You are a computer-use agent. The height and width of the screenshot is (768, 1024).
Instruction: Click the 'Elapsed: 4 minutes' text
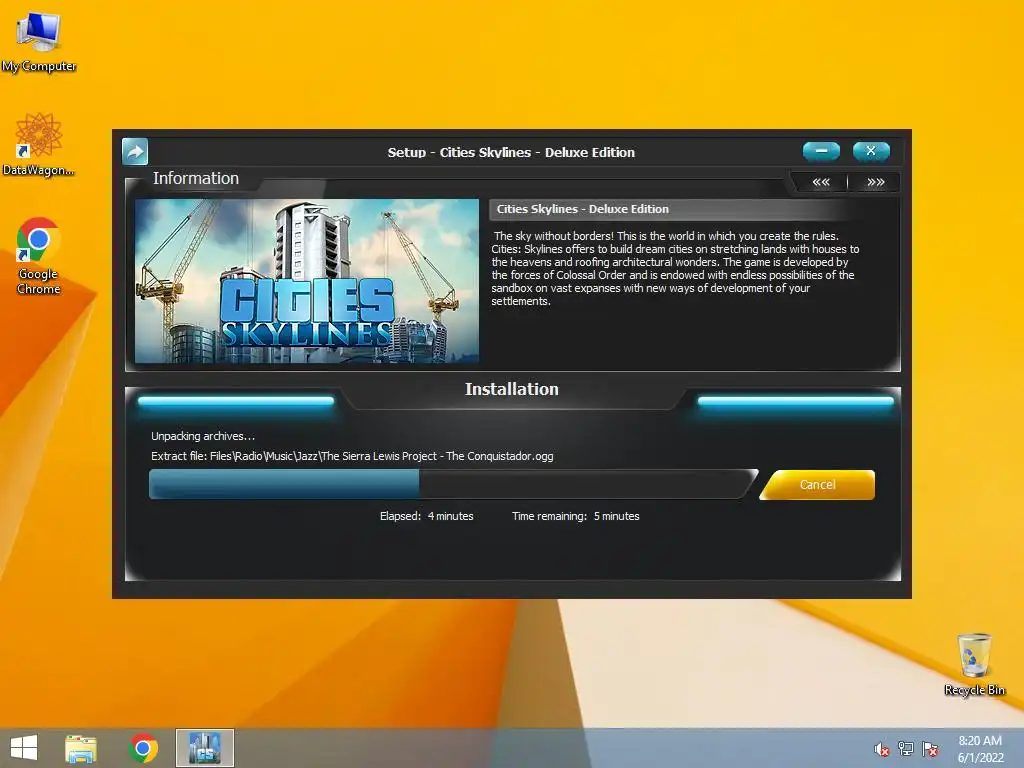click(x=426, y=516)
